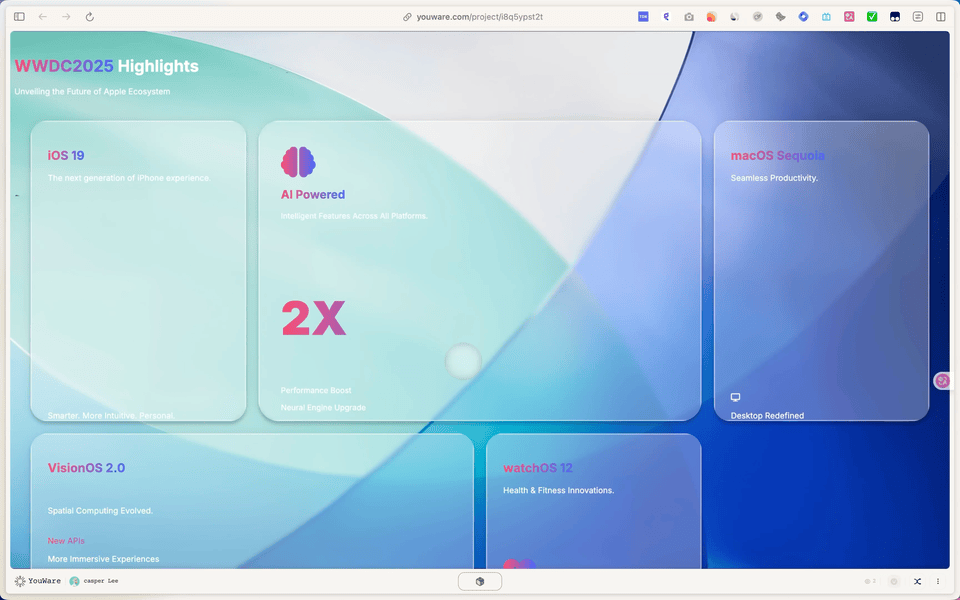The height and width of the screenshot is (600, 960).
Task: Click the 'Desktop Redefined' label
Action: [x=767, y=415]
